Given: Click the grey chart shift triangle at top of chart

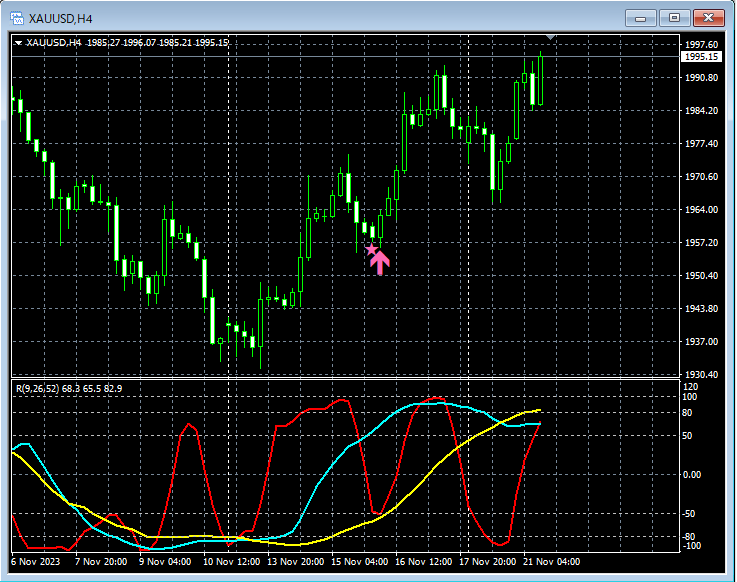Looking at the screenshot, I should pyautogui.click(x=551, y=37).
